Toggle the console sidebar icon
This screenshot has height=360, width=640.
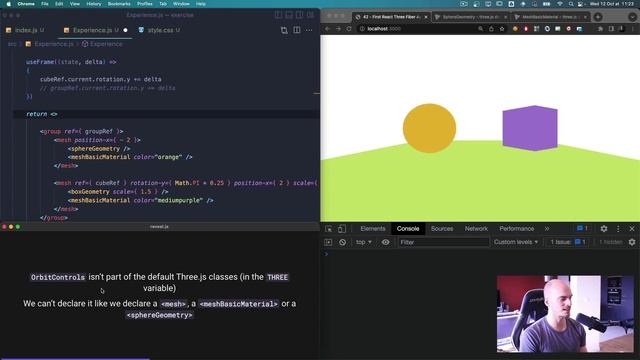(x=328, y=242)
